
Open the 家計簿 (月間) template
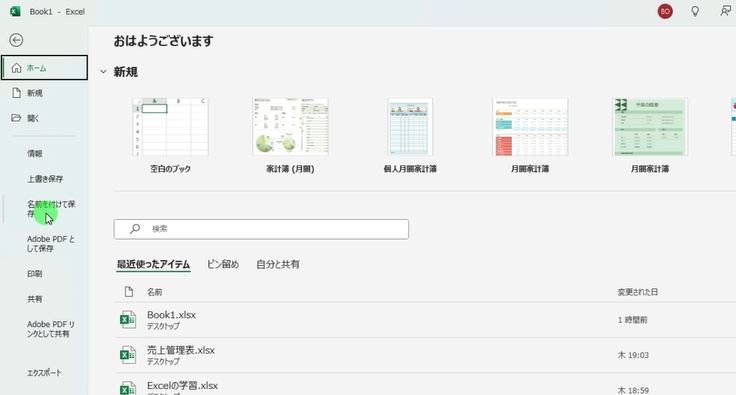point(290,127)
